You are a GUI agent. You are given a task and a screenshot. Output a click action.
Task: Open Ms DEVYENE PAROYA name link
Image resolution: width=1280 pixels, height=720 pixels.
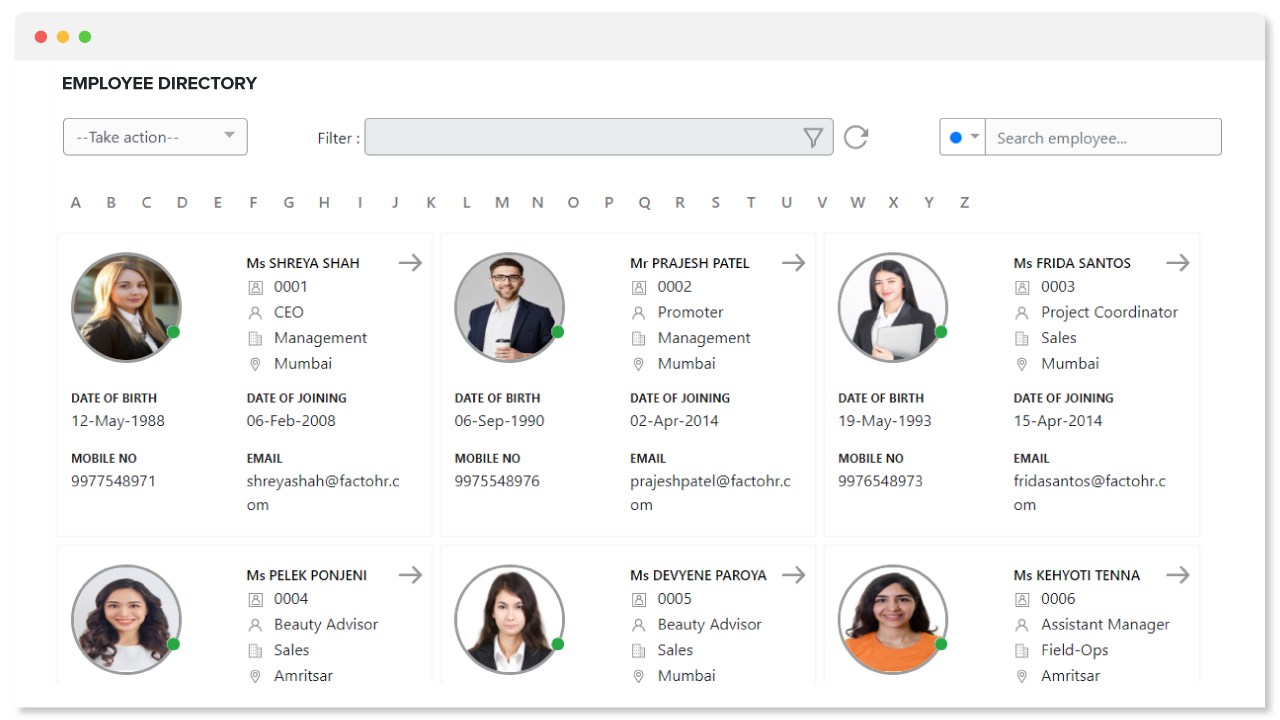698,575
